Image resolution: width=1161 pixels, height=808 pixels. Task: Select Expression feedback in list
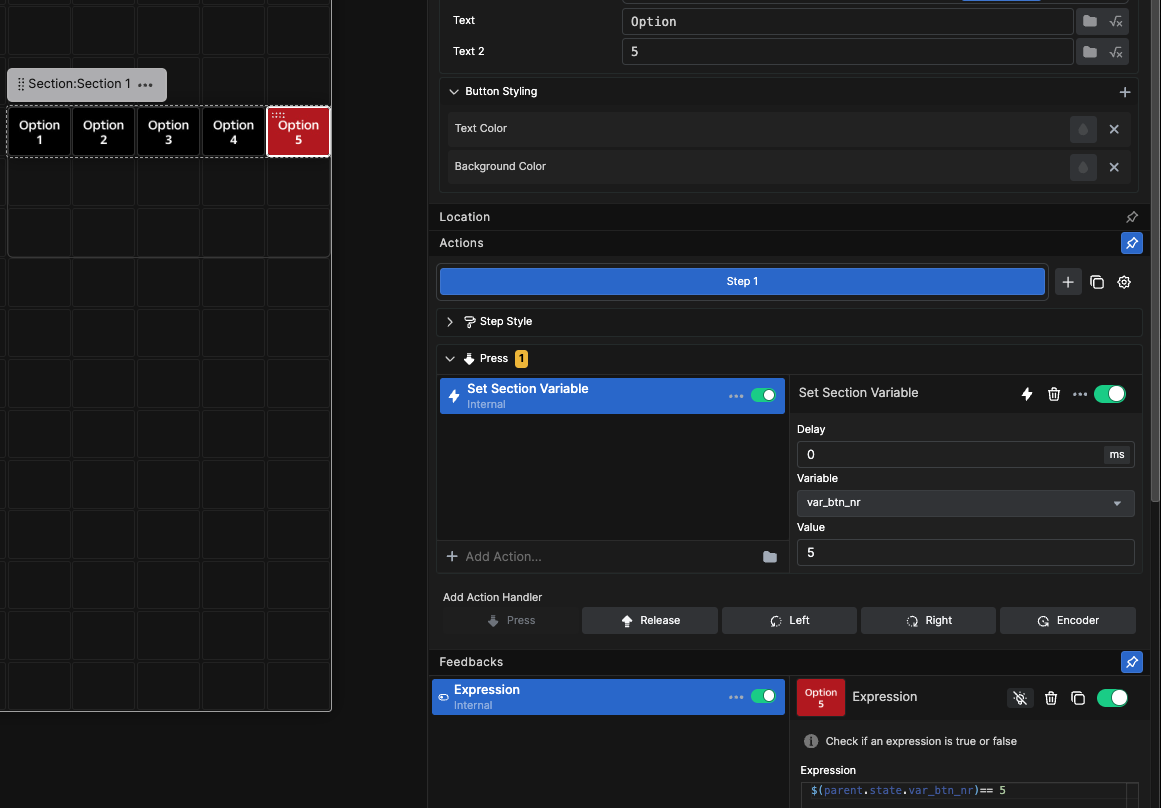(x=608, y=697)
